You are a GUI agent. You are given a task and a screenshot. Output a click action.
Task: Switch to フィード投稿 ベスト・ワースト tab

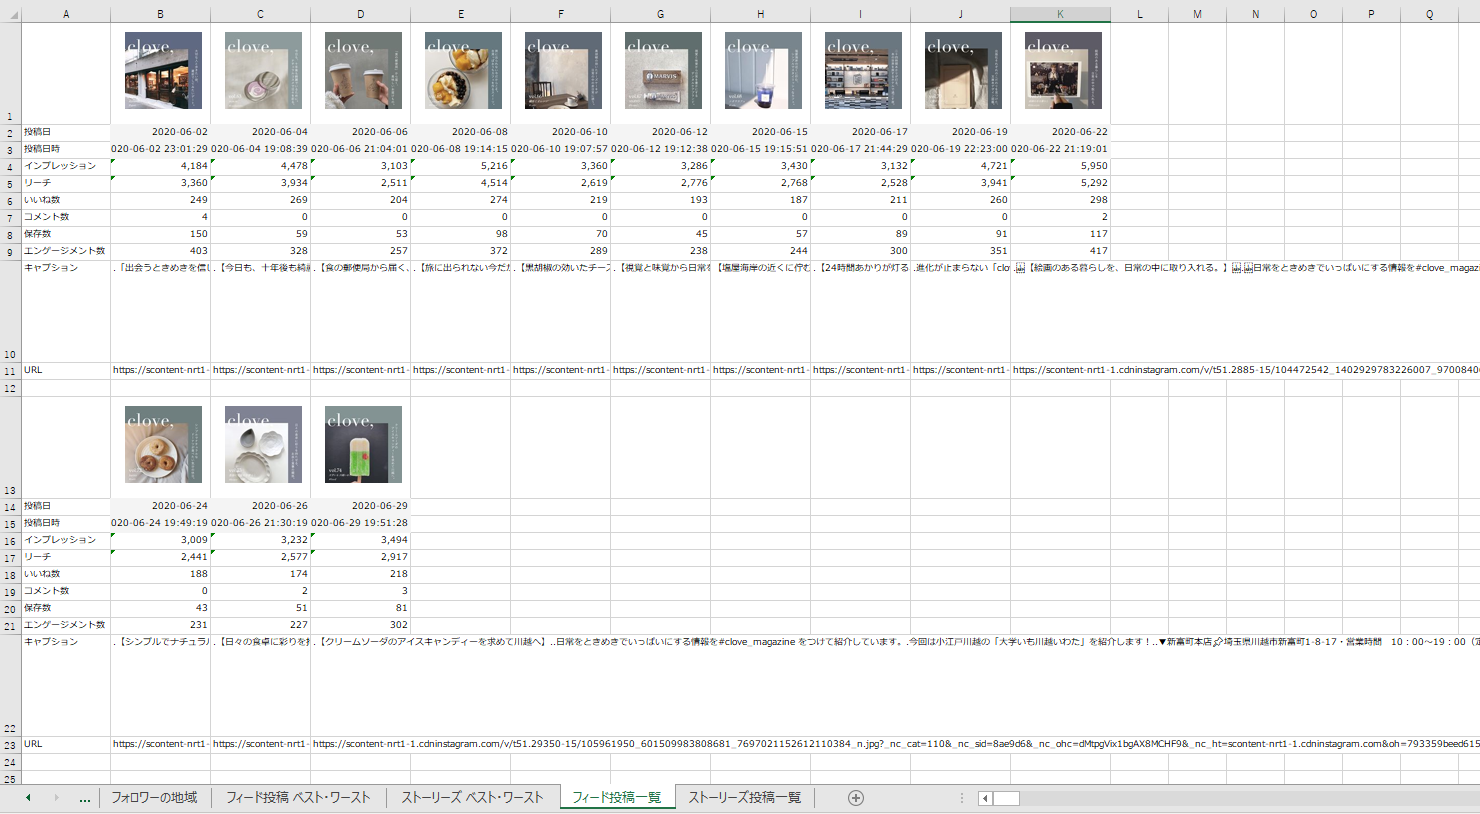click(x=298, y=798)
